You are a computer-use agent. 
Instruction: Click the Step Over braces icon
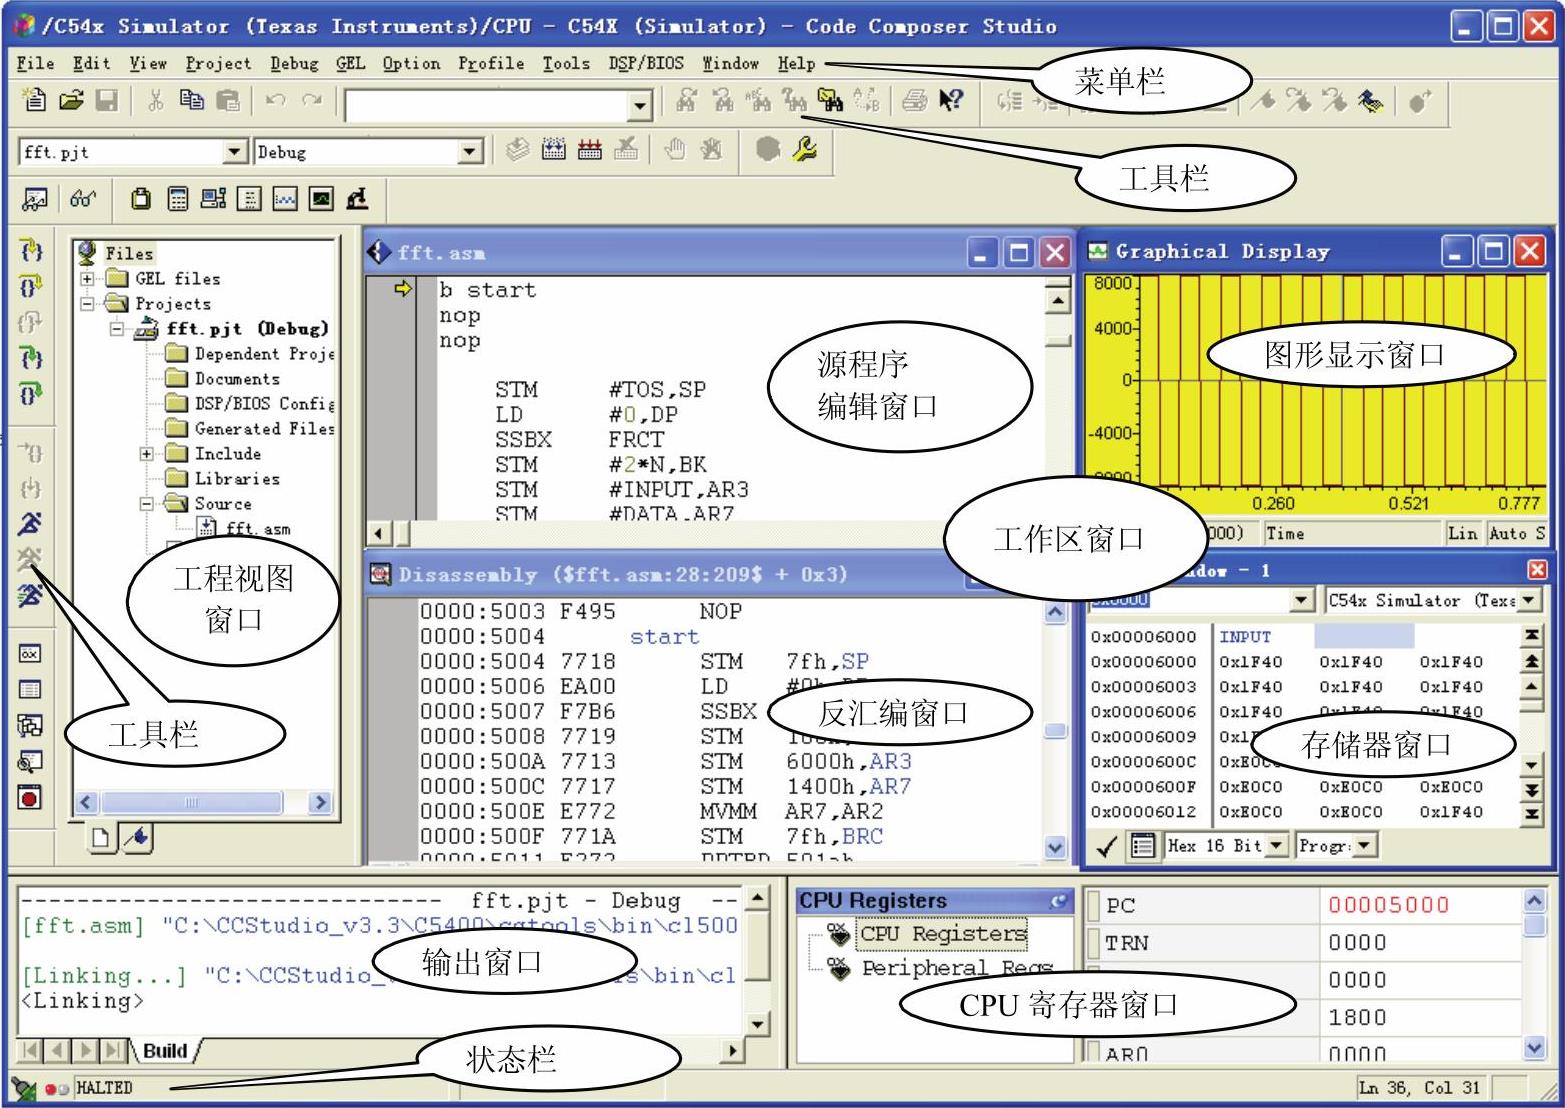pos(31,287)
